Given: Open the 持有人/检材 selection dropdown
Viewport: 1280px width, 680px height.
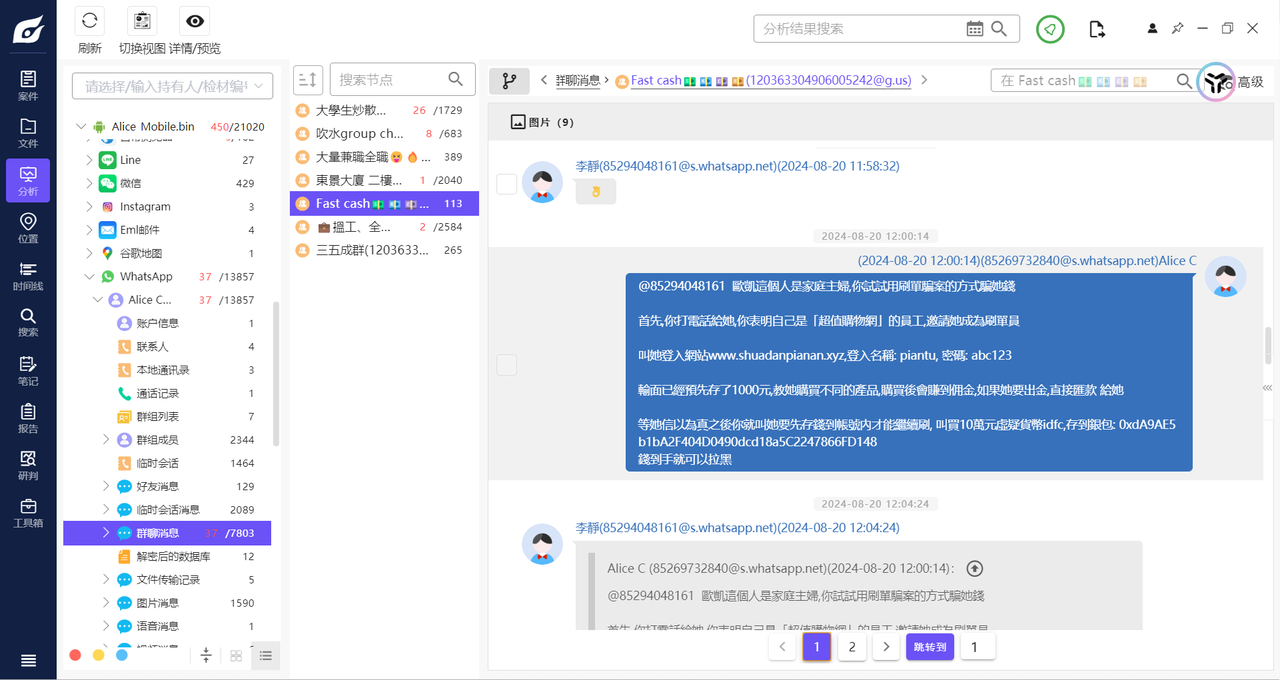Looking at the screenshot, I should pos(172,86).
